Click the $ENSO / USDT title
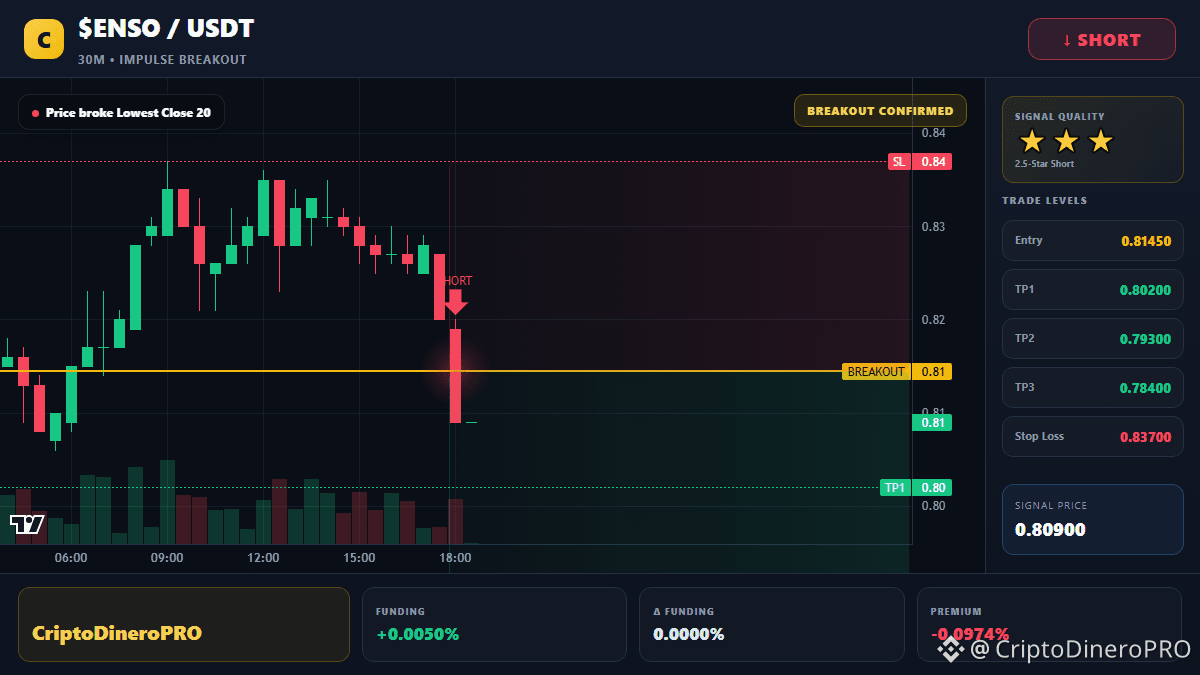This screenshot has width=1200, height=675. [166, 29]
